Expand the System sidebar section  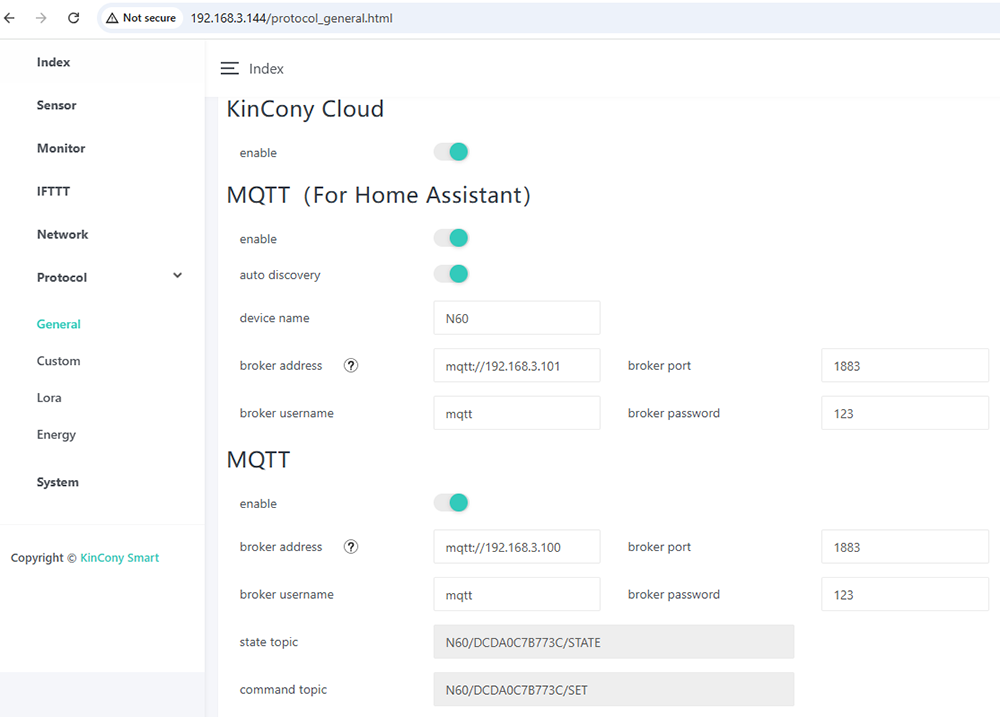[x=58, y=482]
